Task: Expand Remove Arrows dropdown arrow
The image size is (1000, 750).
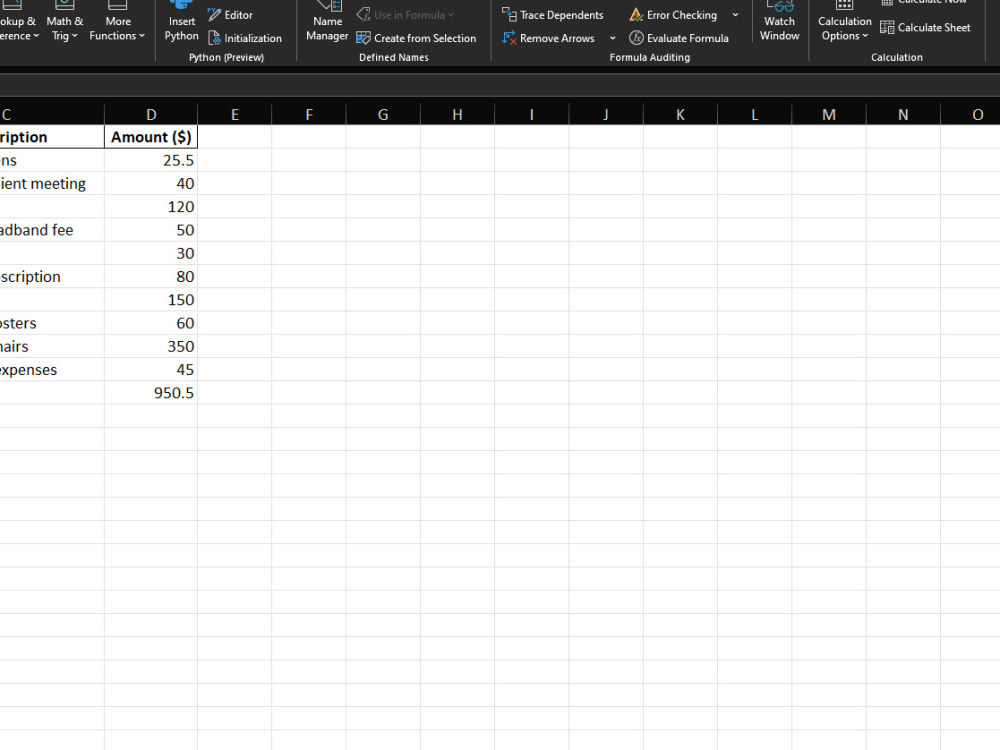Action: [613, 38]
